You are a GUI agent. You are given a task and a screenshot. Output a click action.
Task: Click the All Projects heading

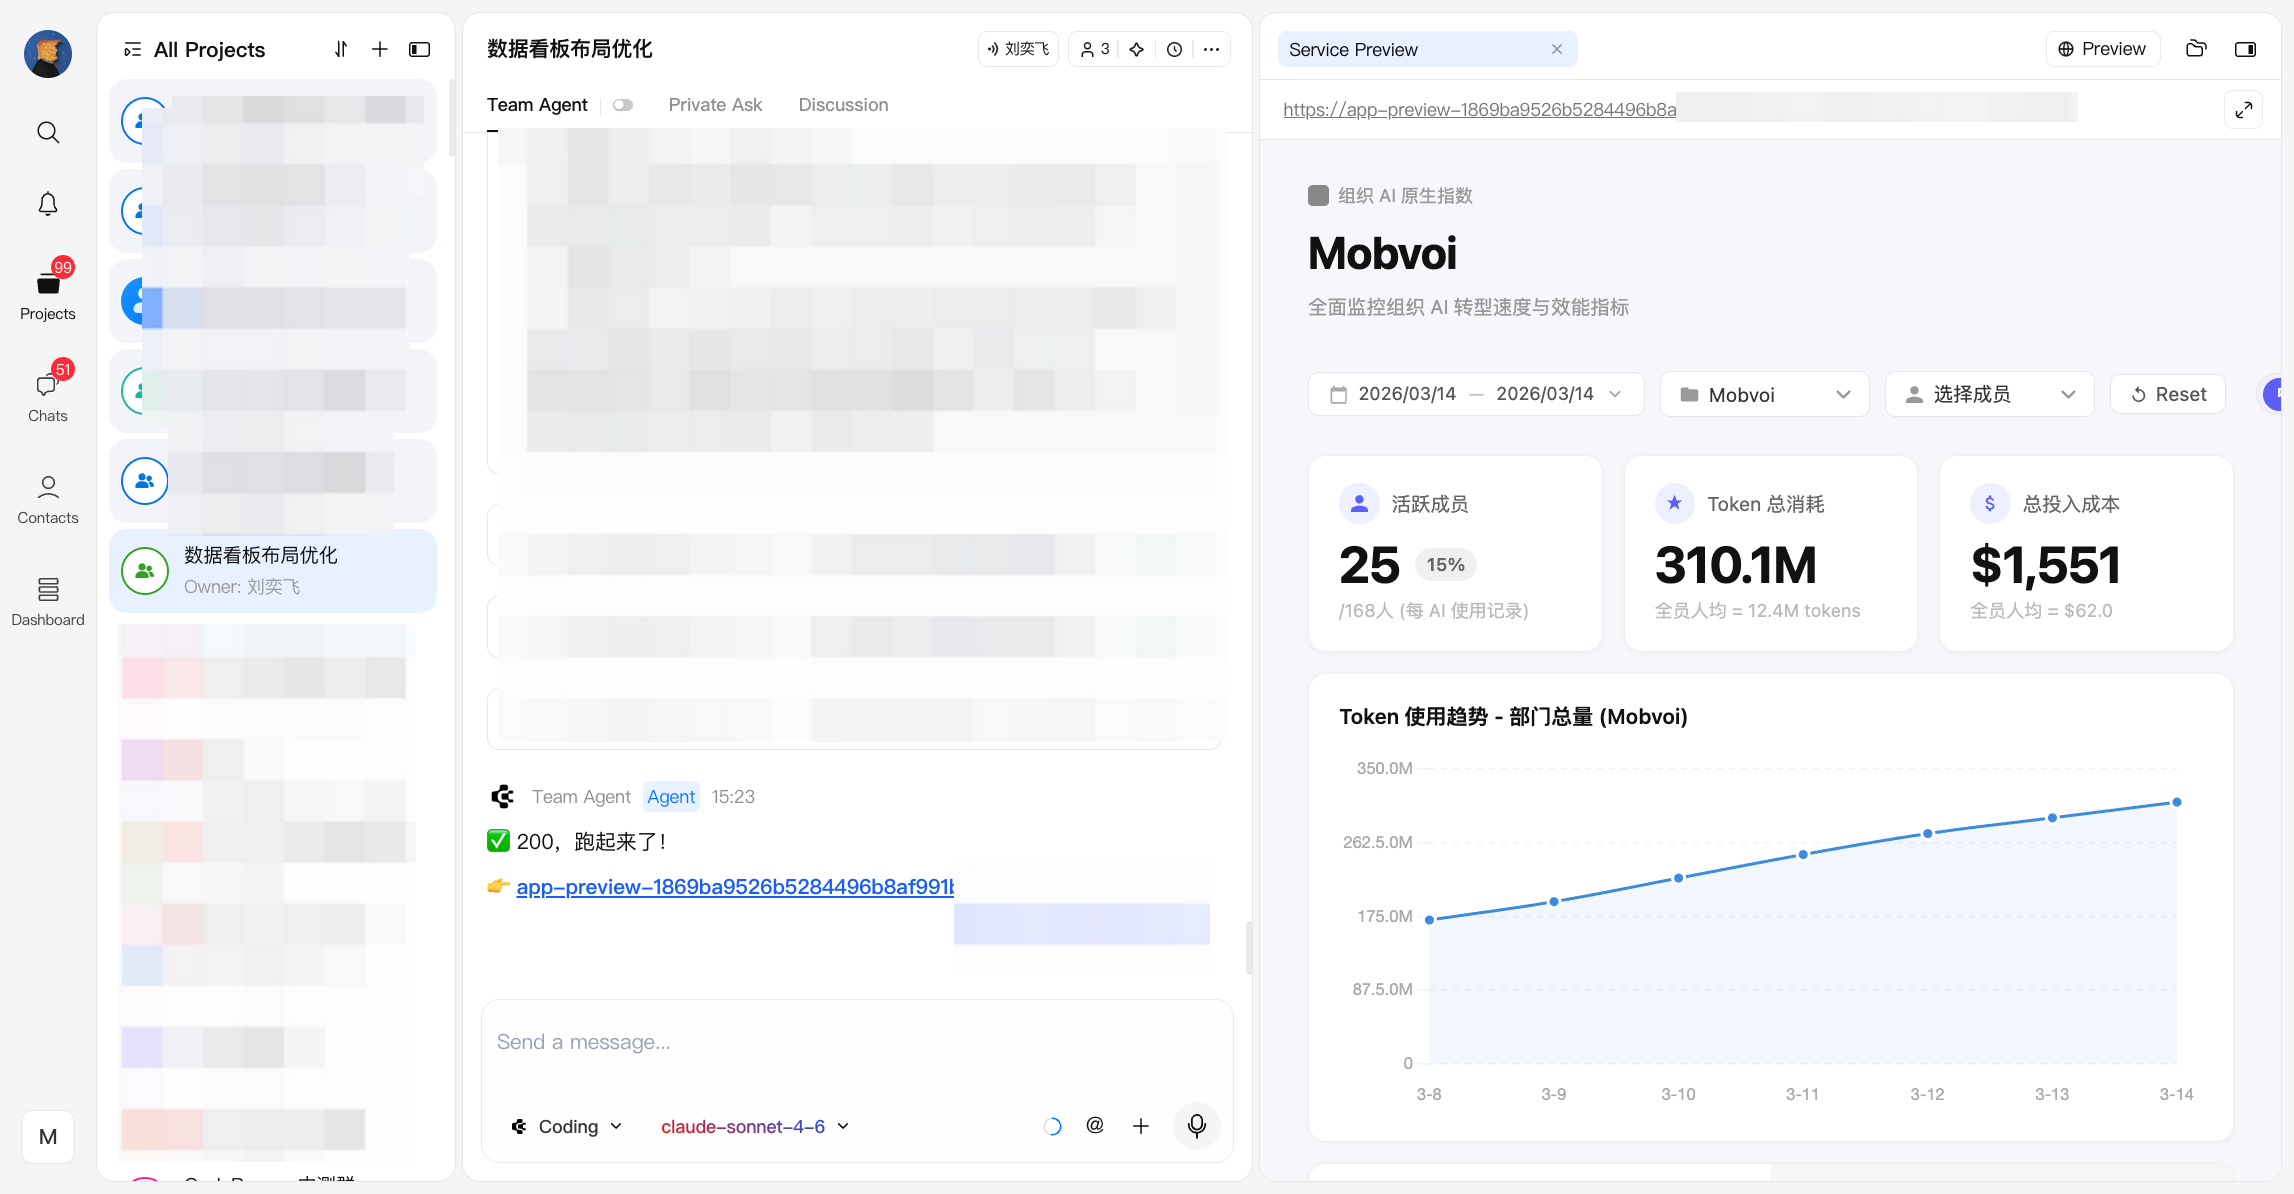[x=209, y=50]
